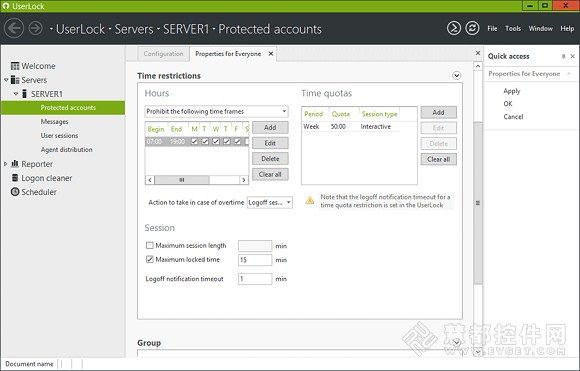Collapse the SERVER1 tree node

16,94
